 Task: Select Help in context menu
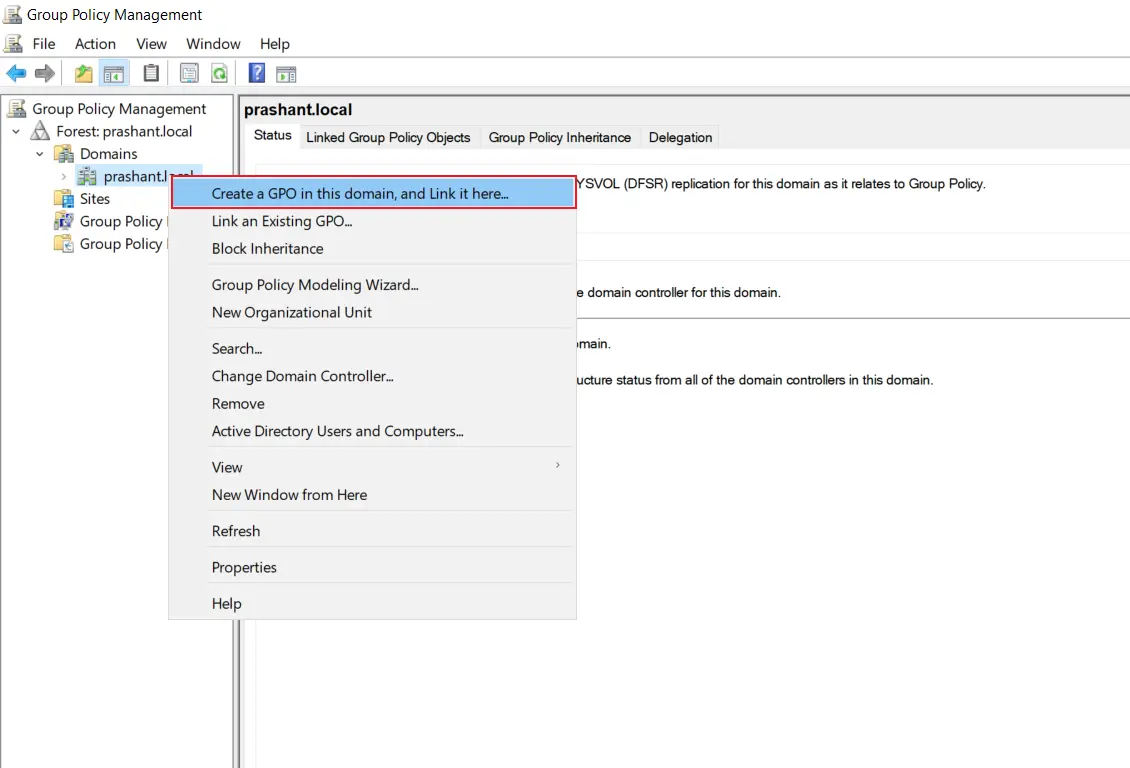[x=373, y=604]
